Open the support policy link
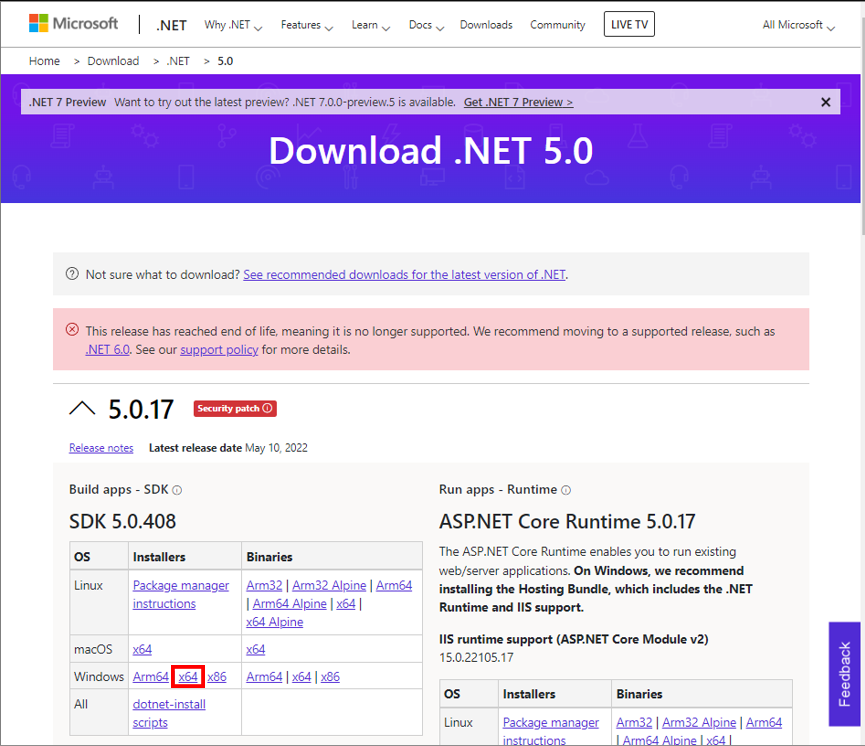Screen dimensions: 865x746 point(219,350)
